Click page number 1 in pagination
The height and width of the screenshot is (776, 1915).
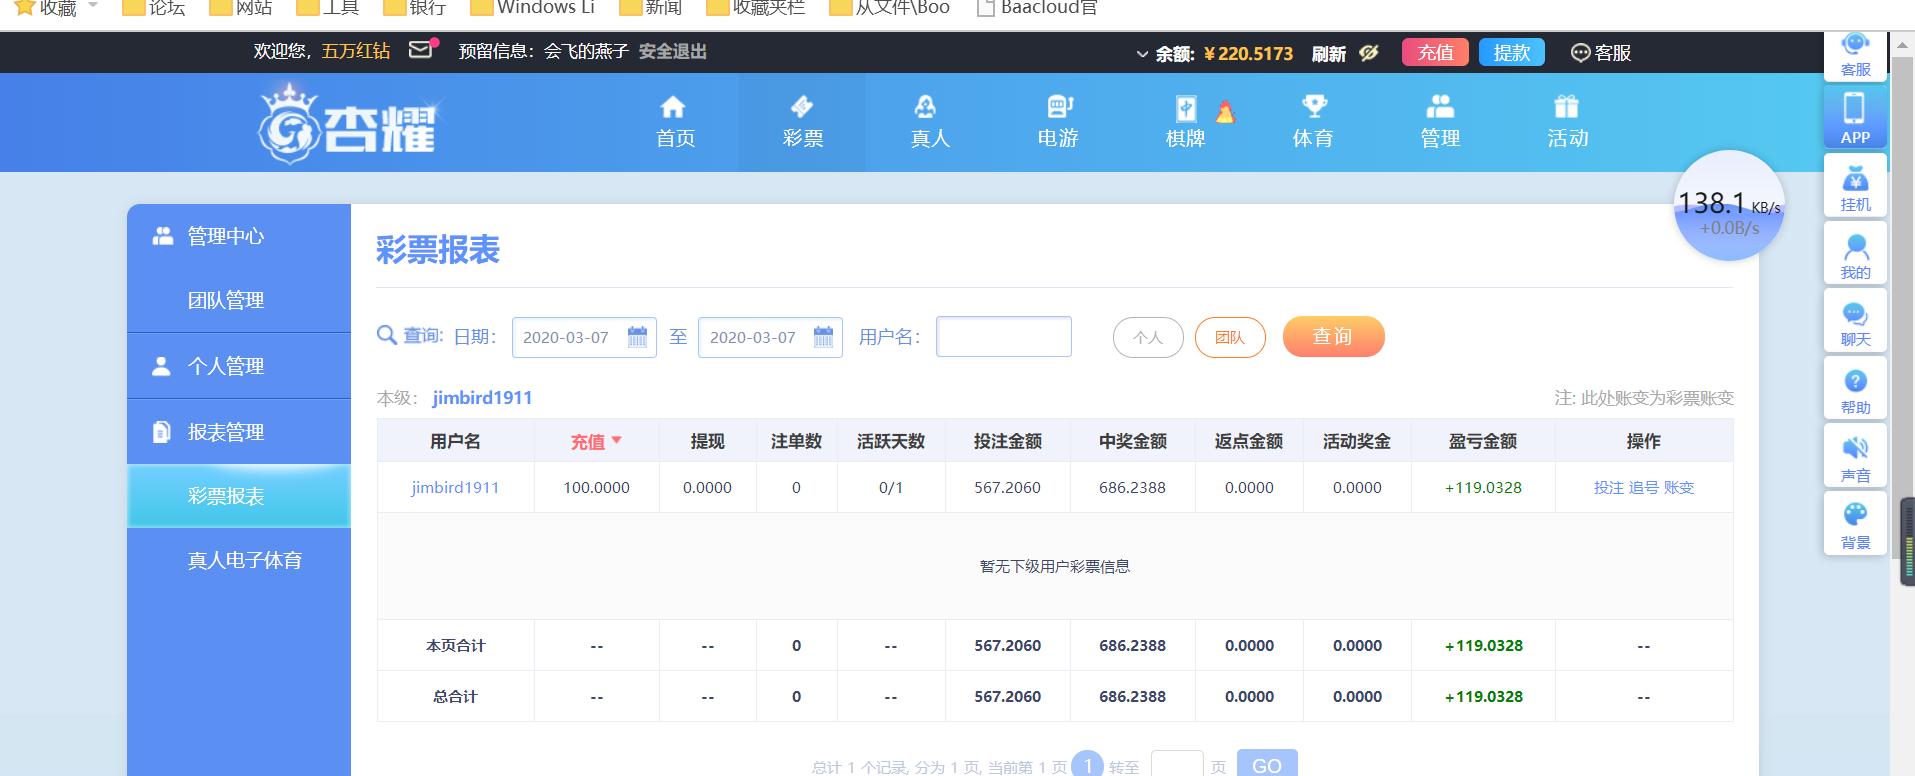tap(1087, 765)
